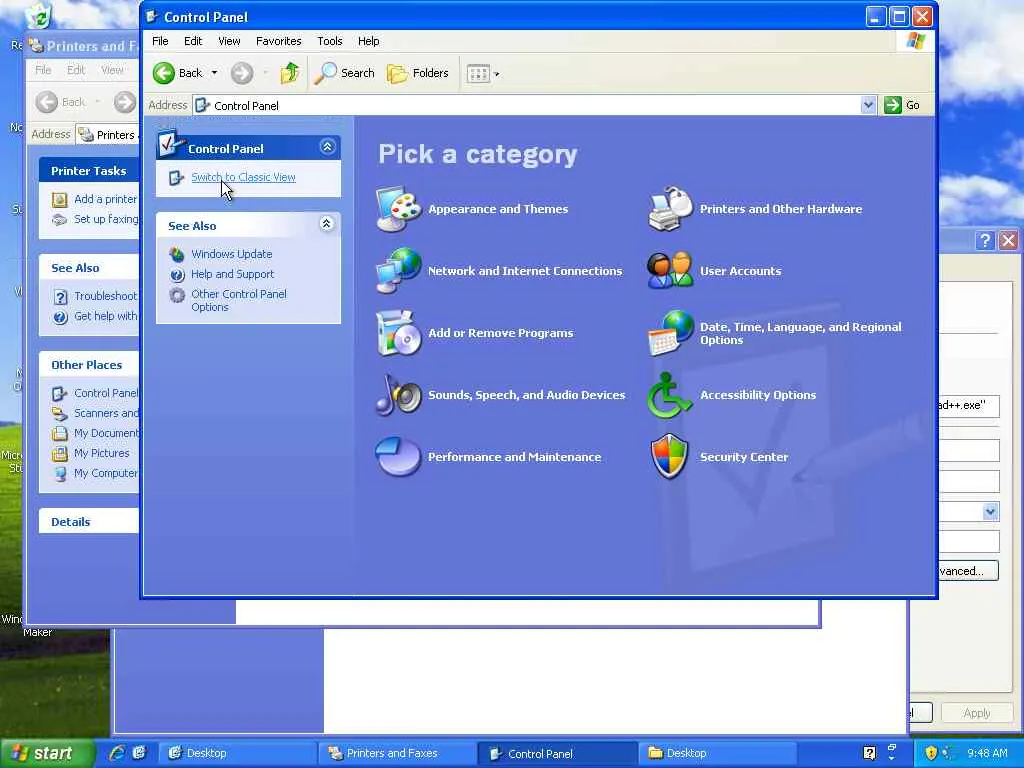Add a printer in Printers and Faxes window

(105, 199)
